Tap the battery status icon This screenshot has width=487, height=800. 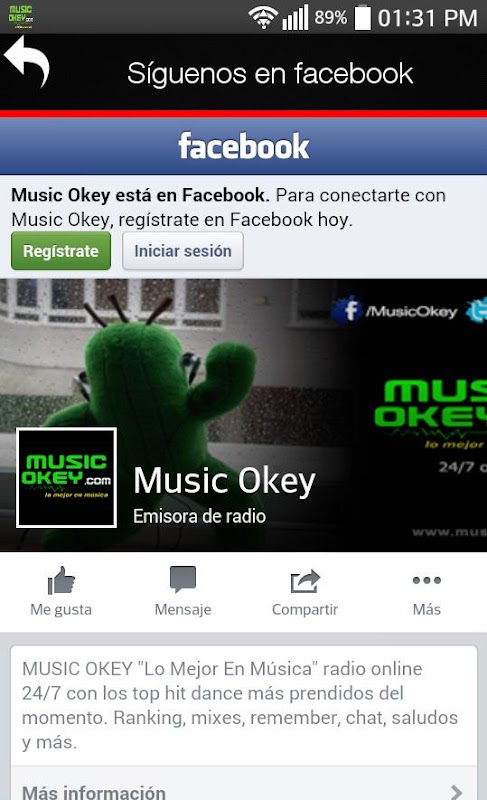[x=363, y=18]
